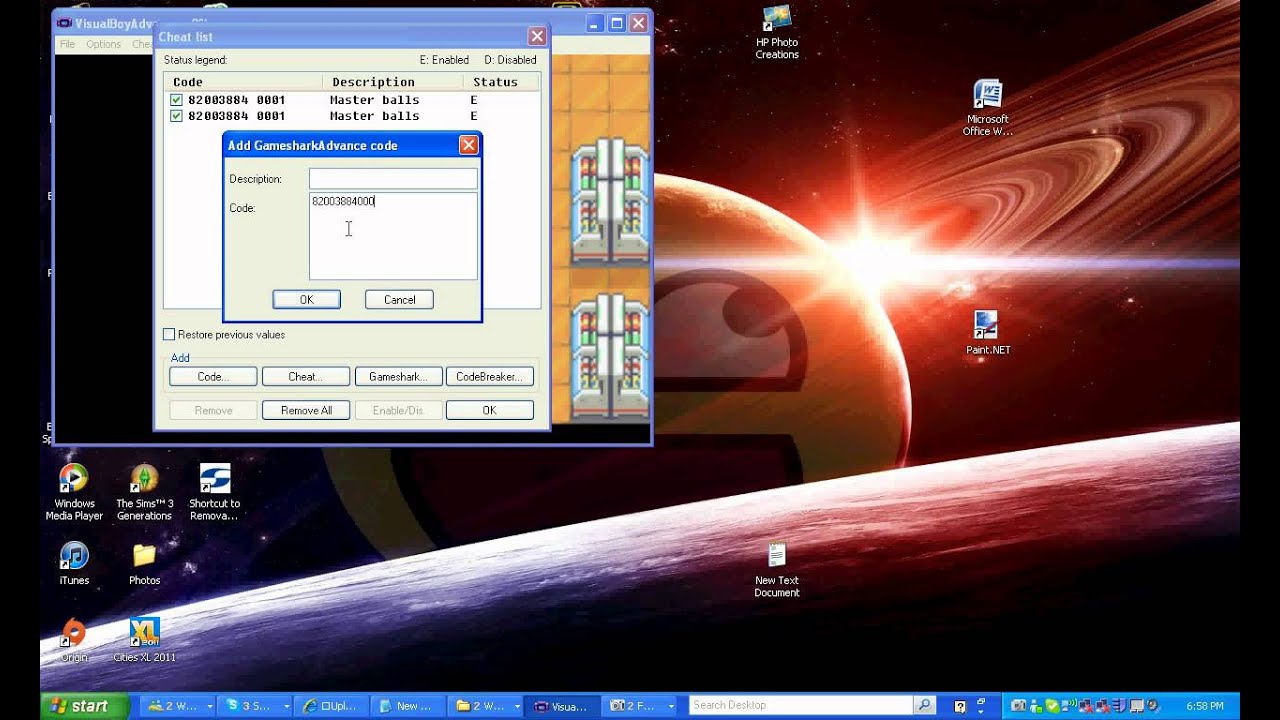This screenshot has height=720, width=1280.
Task: Open Microsoft Office Word desktop shortcut
Action: 987,96
